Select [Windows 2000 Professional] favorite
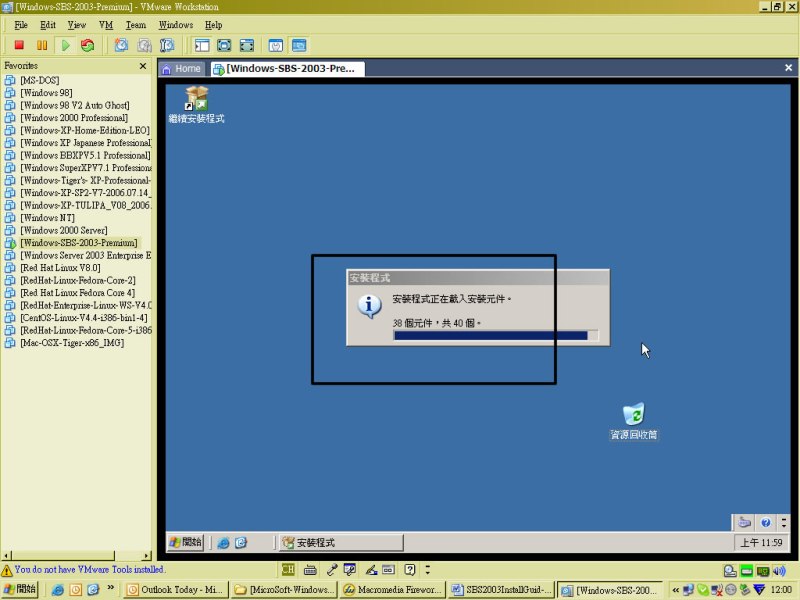This screenshot has width=800, height=600. 73,118
